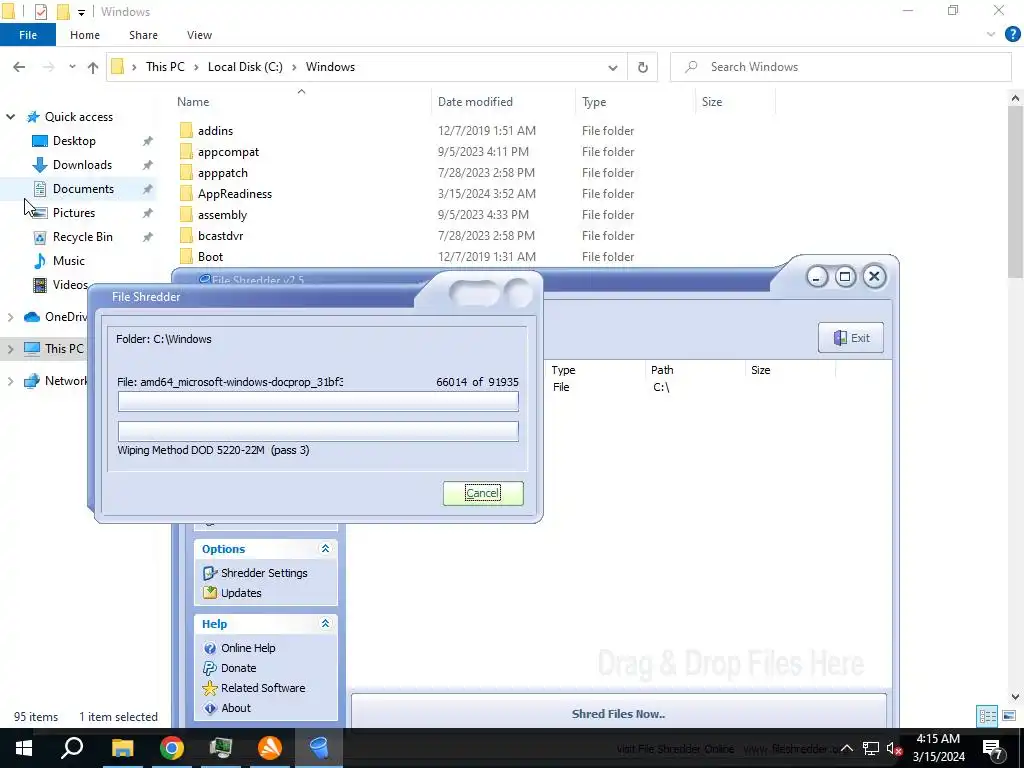Expand the Network tree node

click(10, 381)
